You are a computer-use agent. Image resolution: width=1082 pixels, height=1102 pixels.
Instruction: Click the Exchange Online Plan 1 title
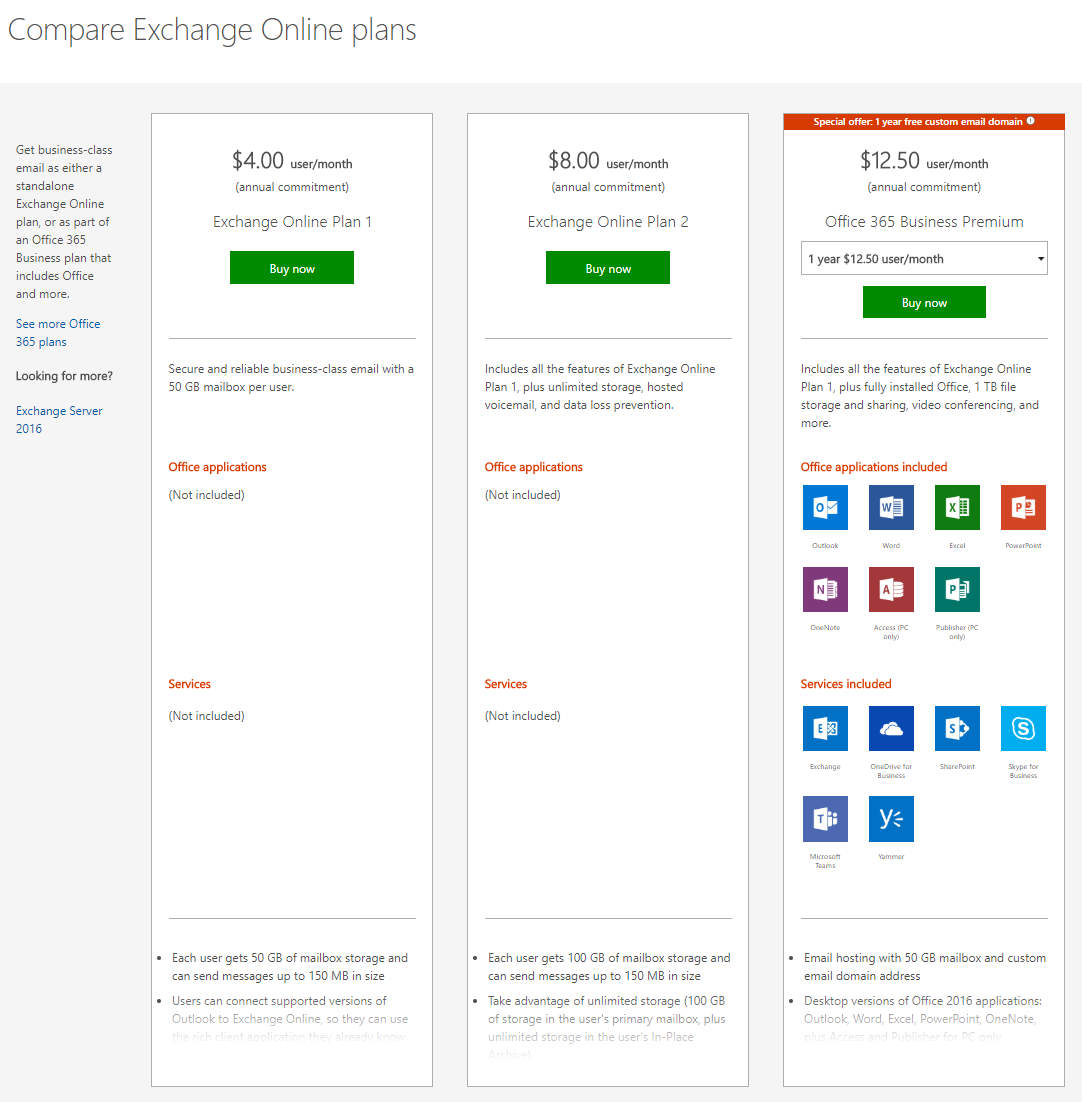pos(292,222)
